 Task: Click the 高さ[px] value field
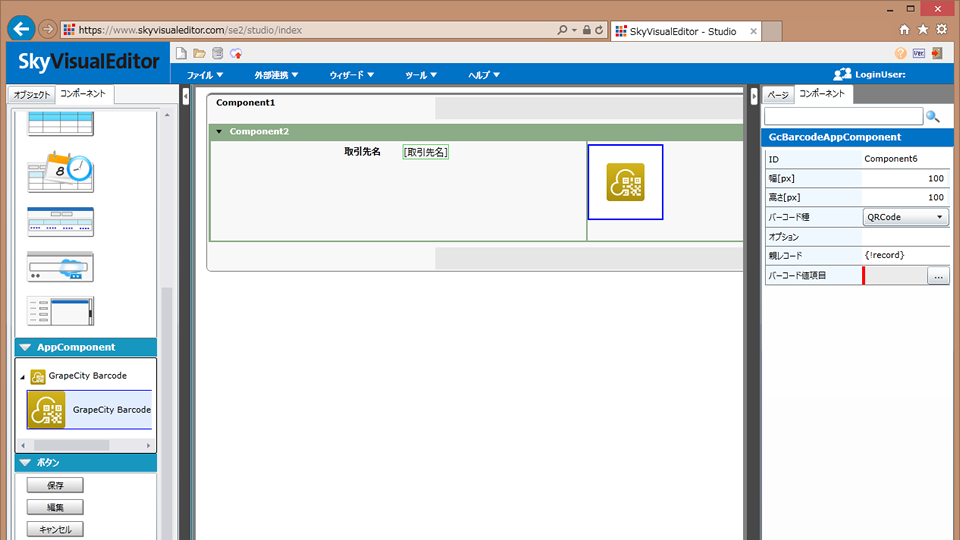coord(905,197)
